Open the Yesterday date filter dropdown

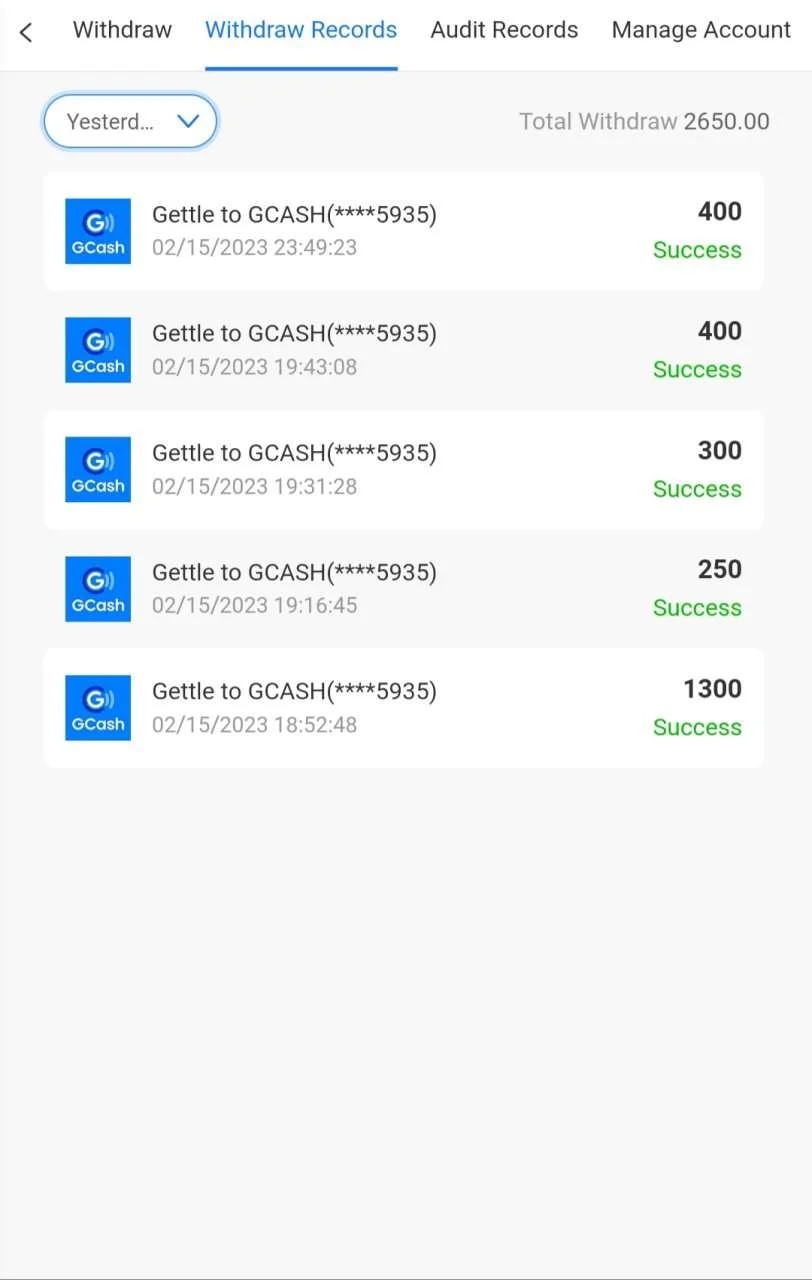[x=130, y=121]
